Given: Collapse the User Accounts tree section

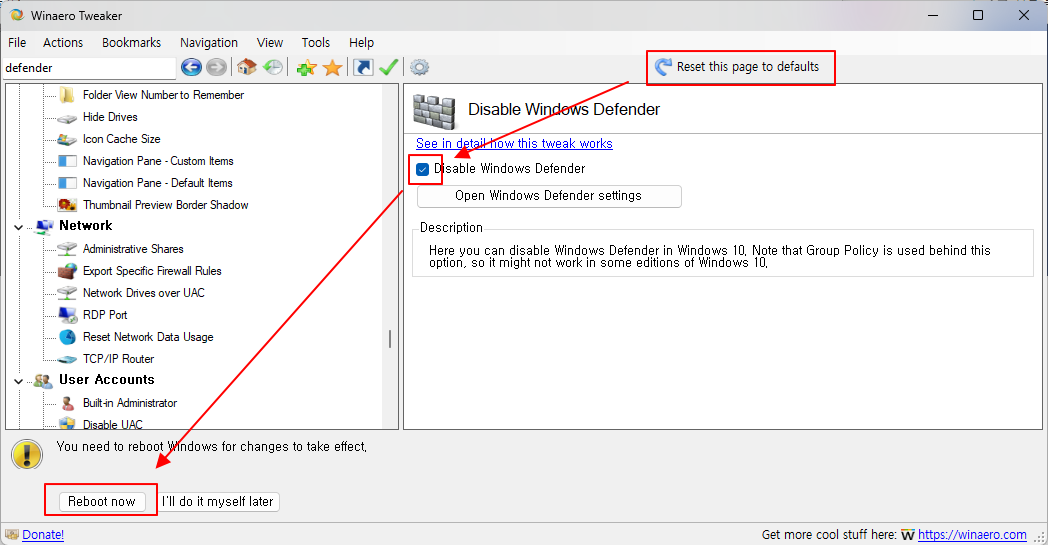Looking at the screenshot, I should pos(18,381).
